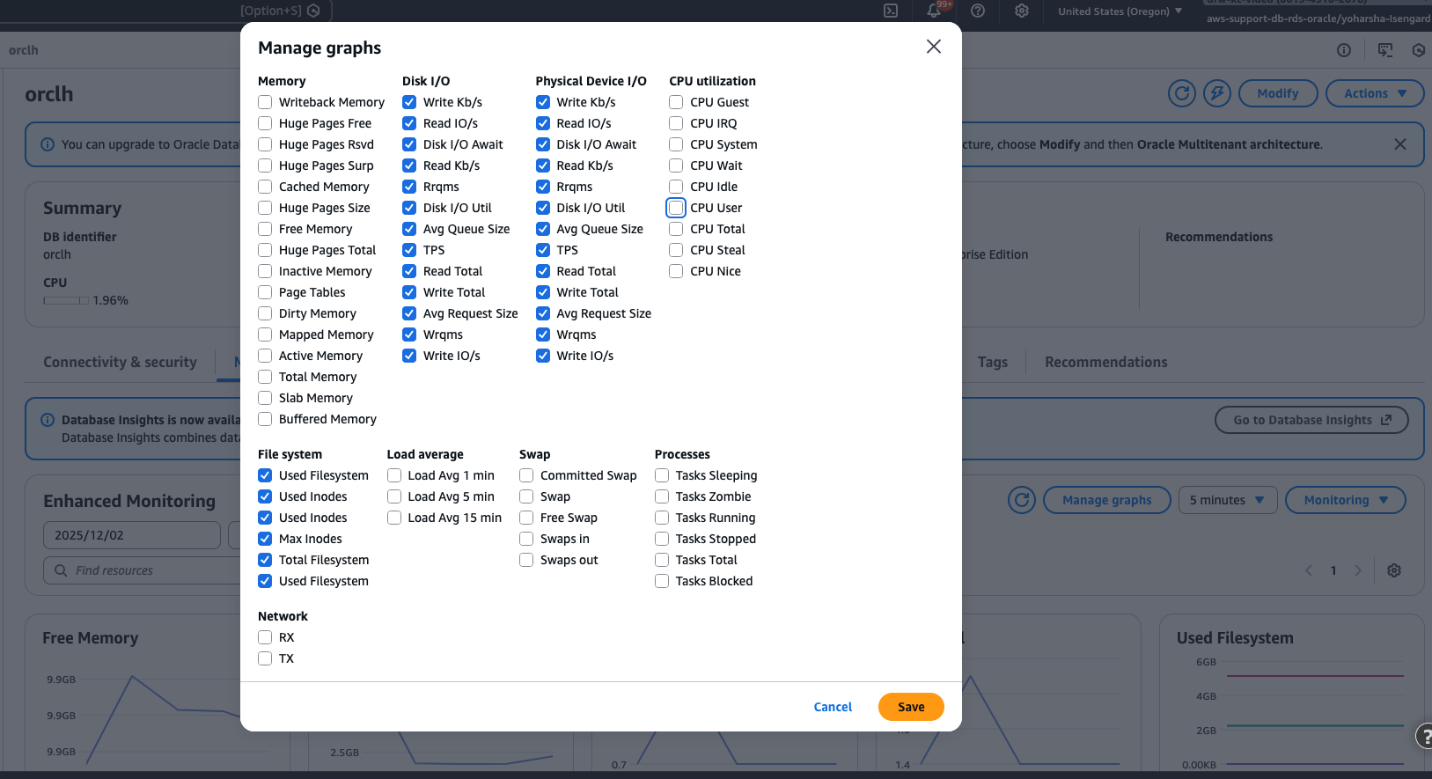
Task: Enable the CPU User checkbox
Action: 677,208
